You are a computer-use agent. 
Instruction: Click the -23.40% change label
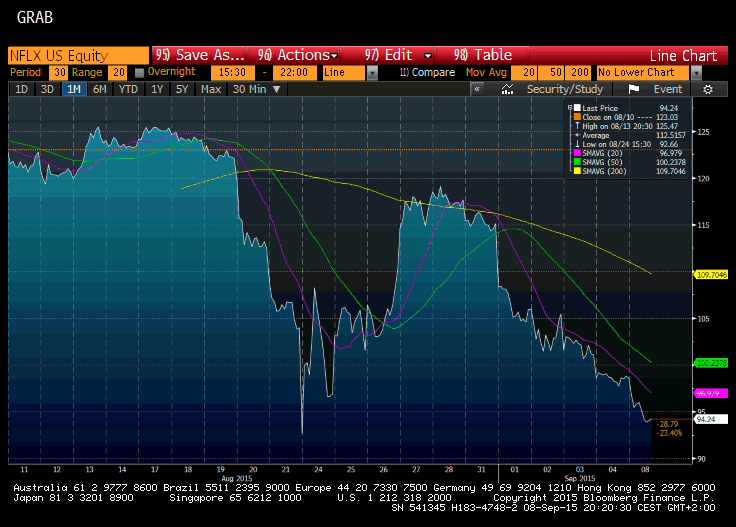669,433
